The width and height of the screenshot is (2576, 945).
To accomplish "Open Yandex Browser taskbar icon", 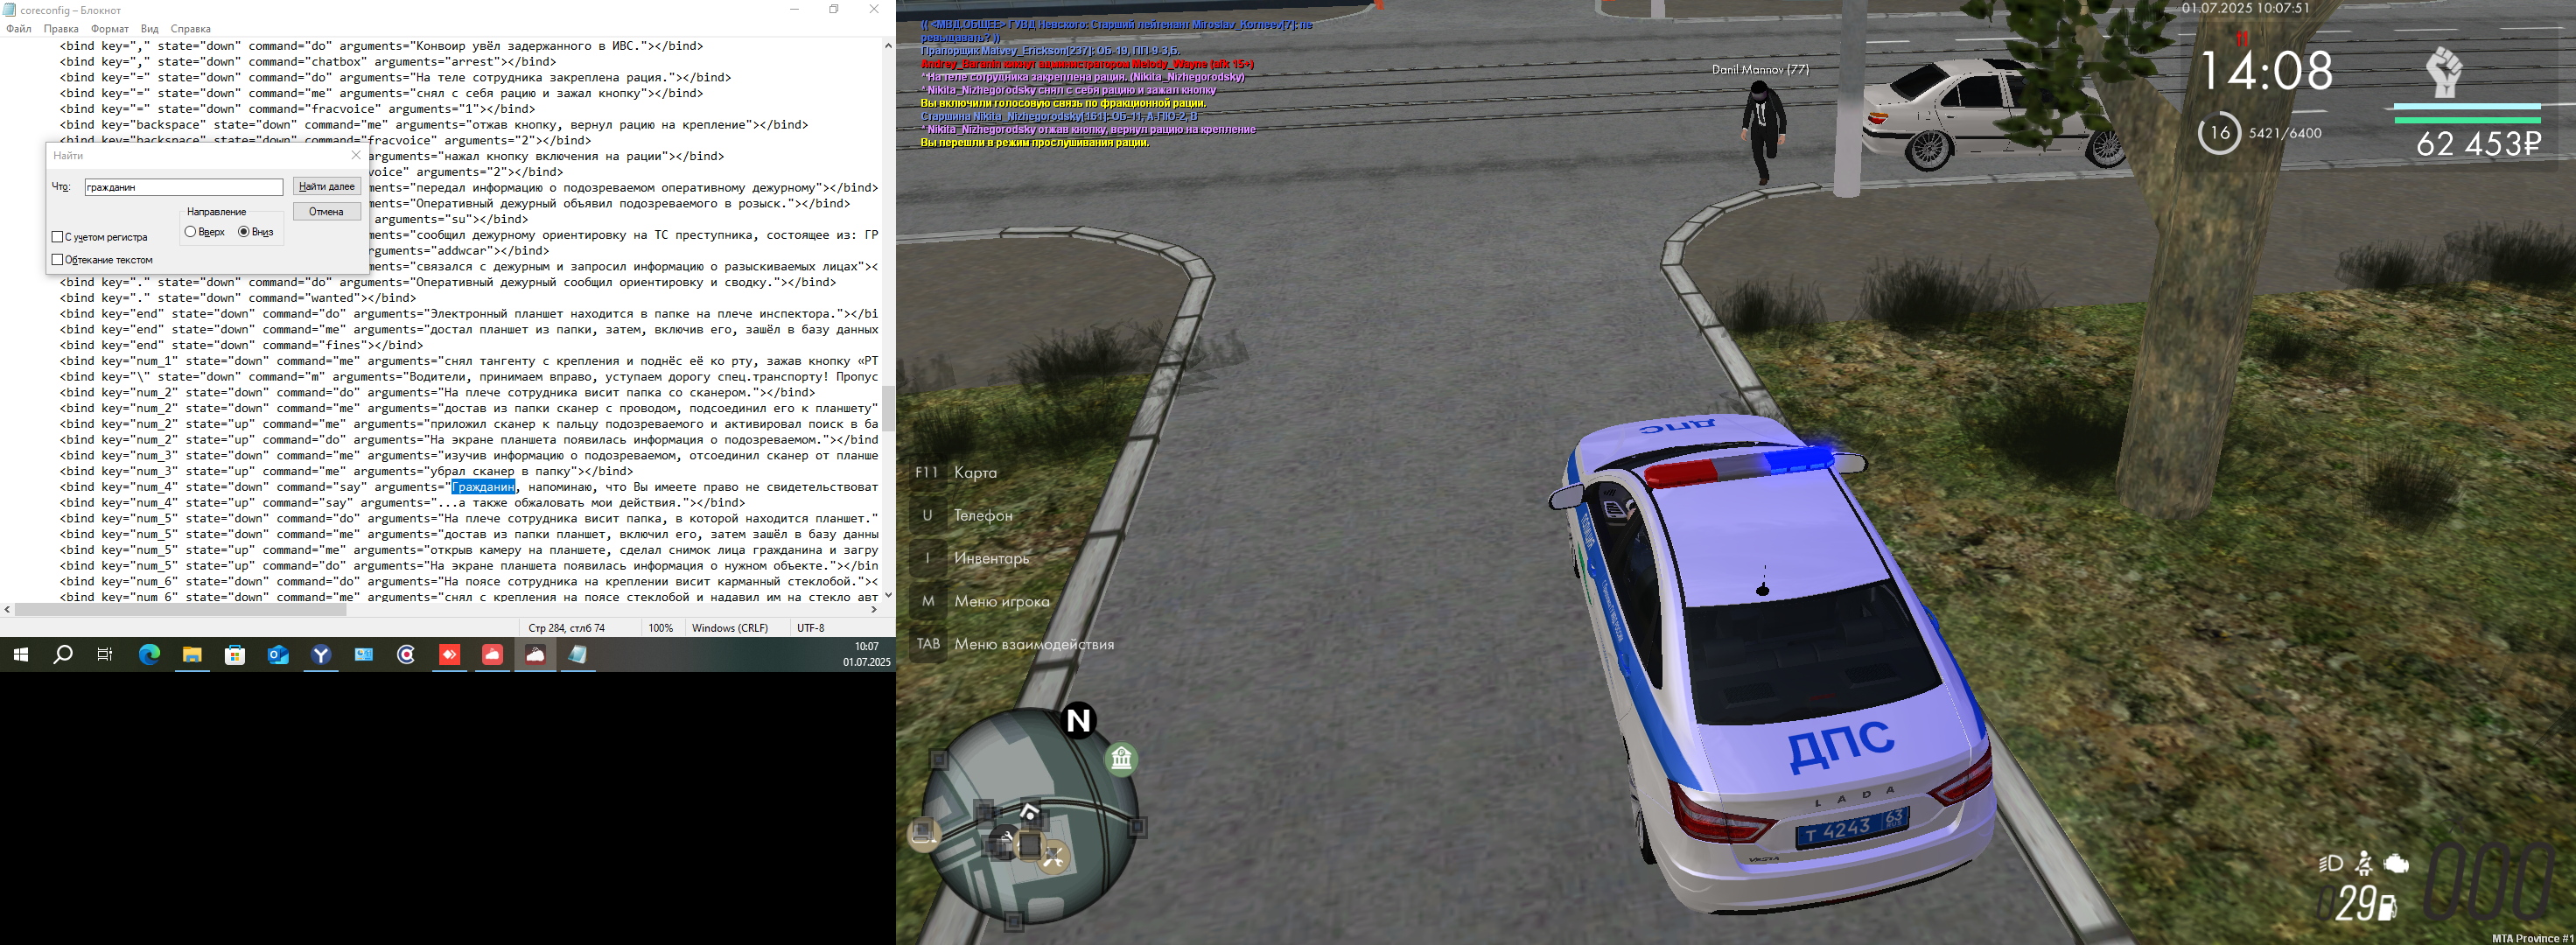I will point(321,655).
